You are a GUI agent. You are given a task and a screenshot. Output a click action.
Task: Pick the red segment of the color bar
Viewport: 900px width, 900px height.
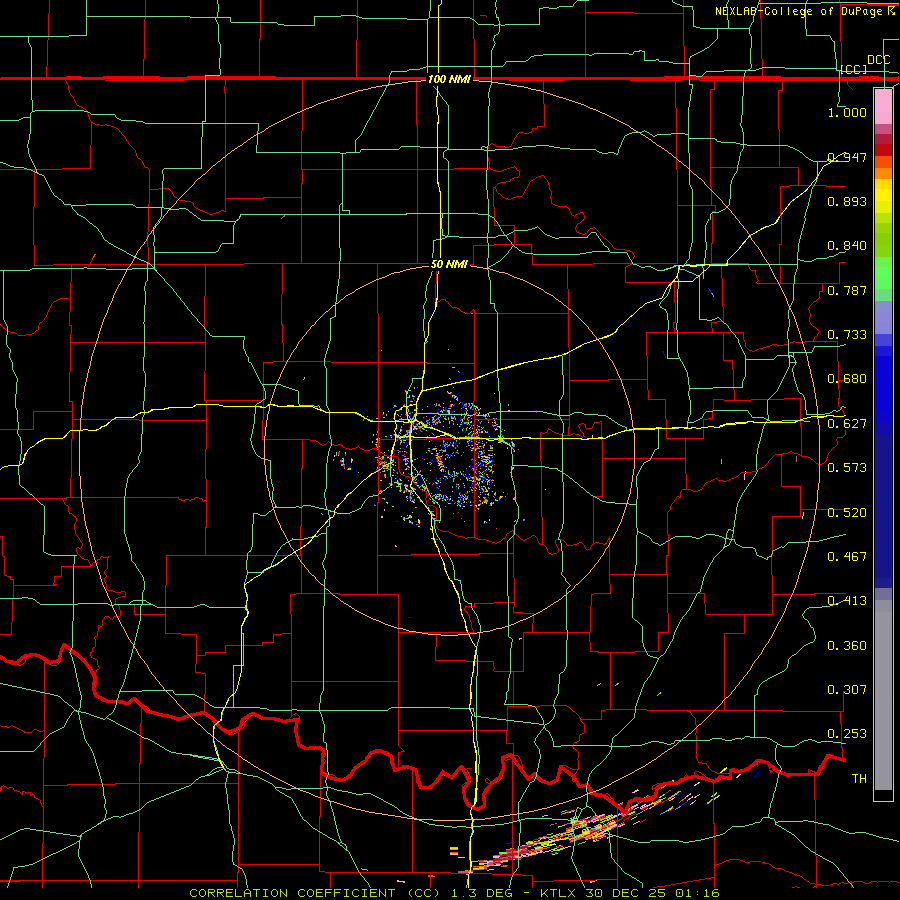point(883,149)
